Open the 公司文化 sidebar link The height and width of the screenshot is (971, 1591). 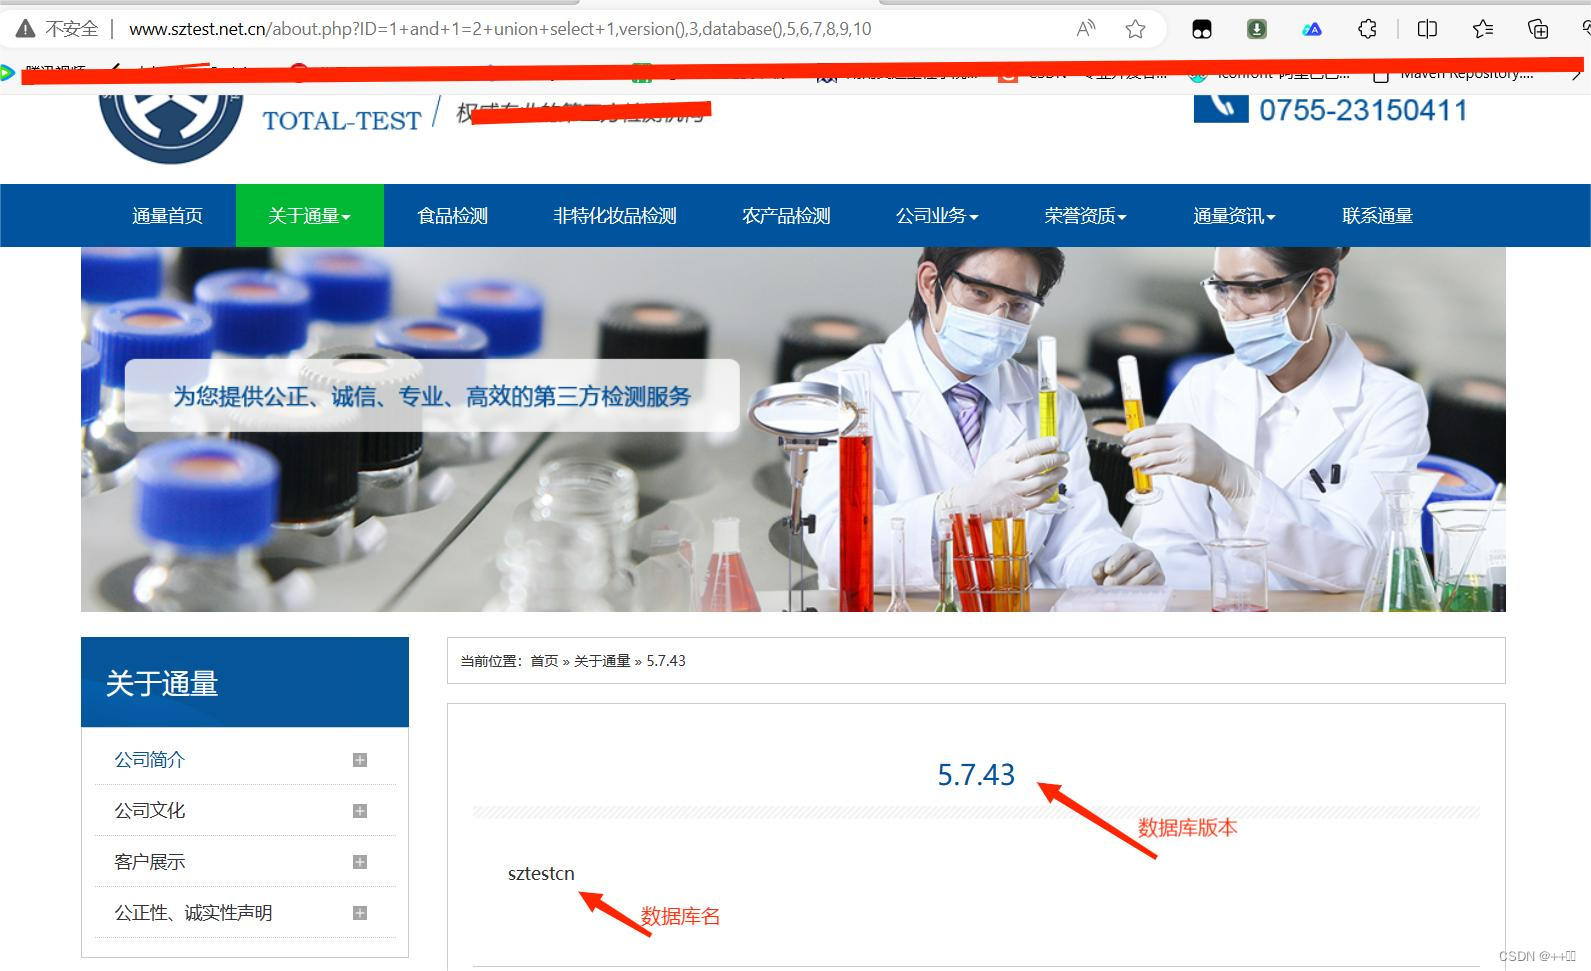click(x=150, y=811)
